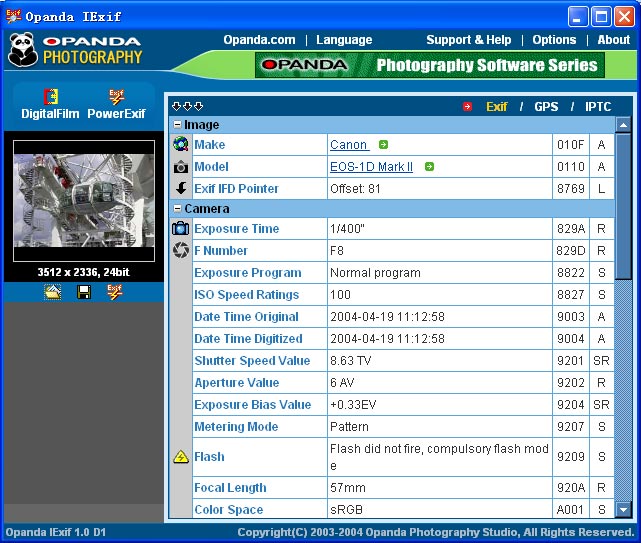Select the F Number label

[x=221, y=251]
